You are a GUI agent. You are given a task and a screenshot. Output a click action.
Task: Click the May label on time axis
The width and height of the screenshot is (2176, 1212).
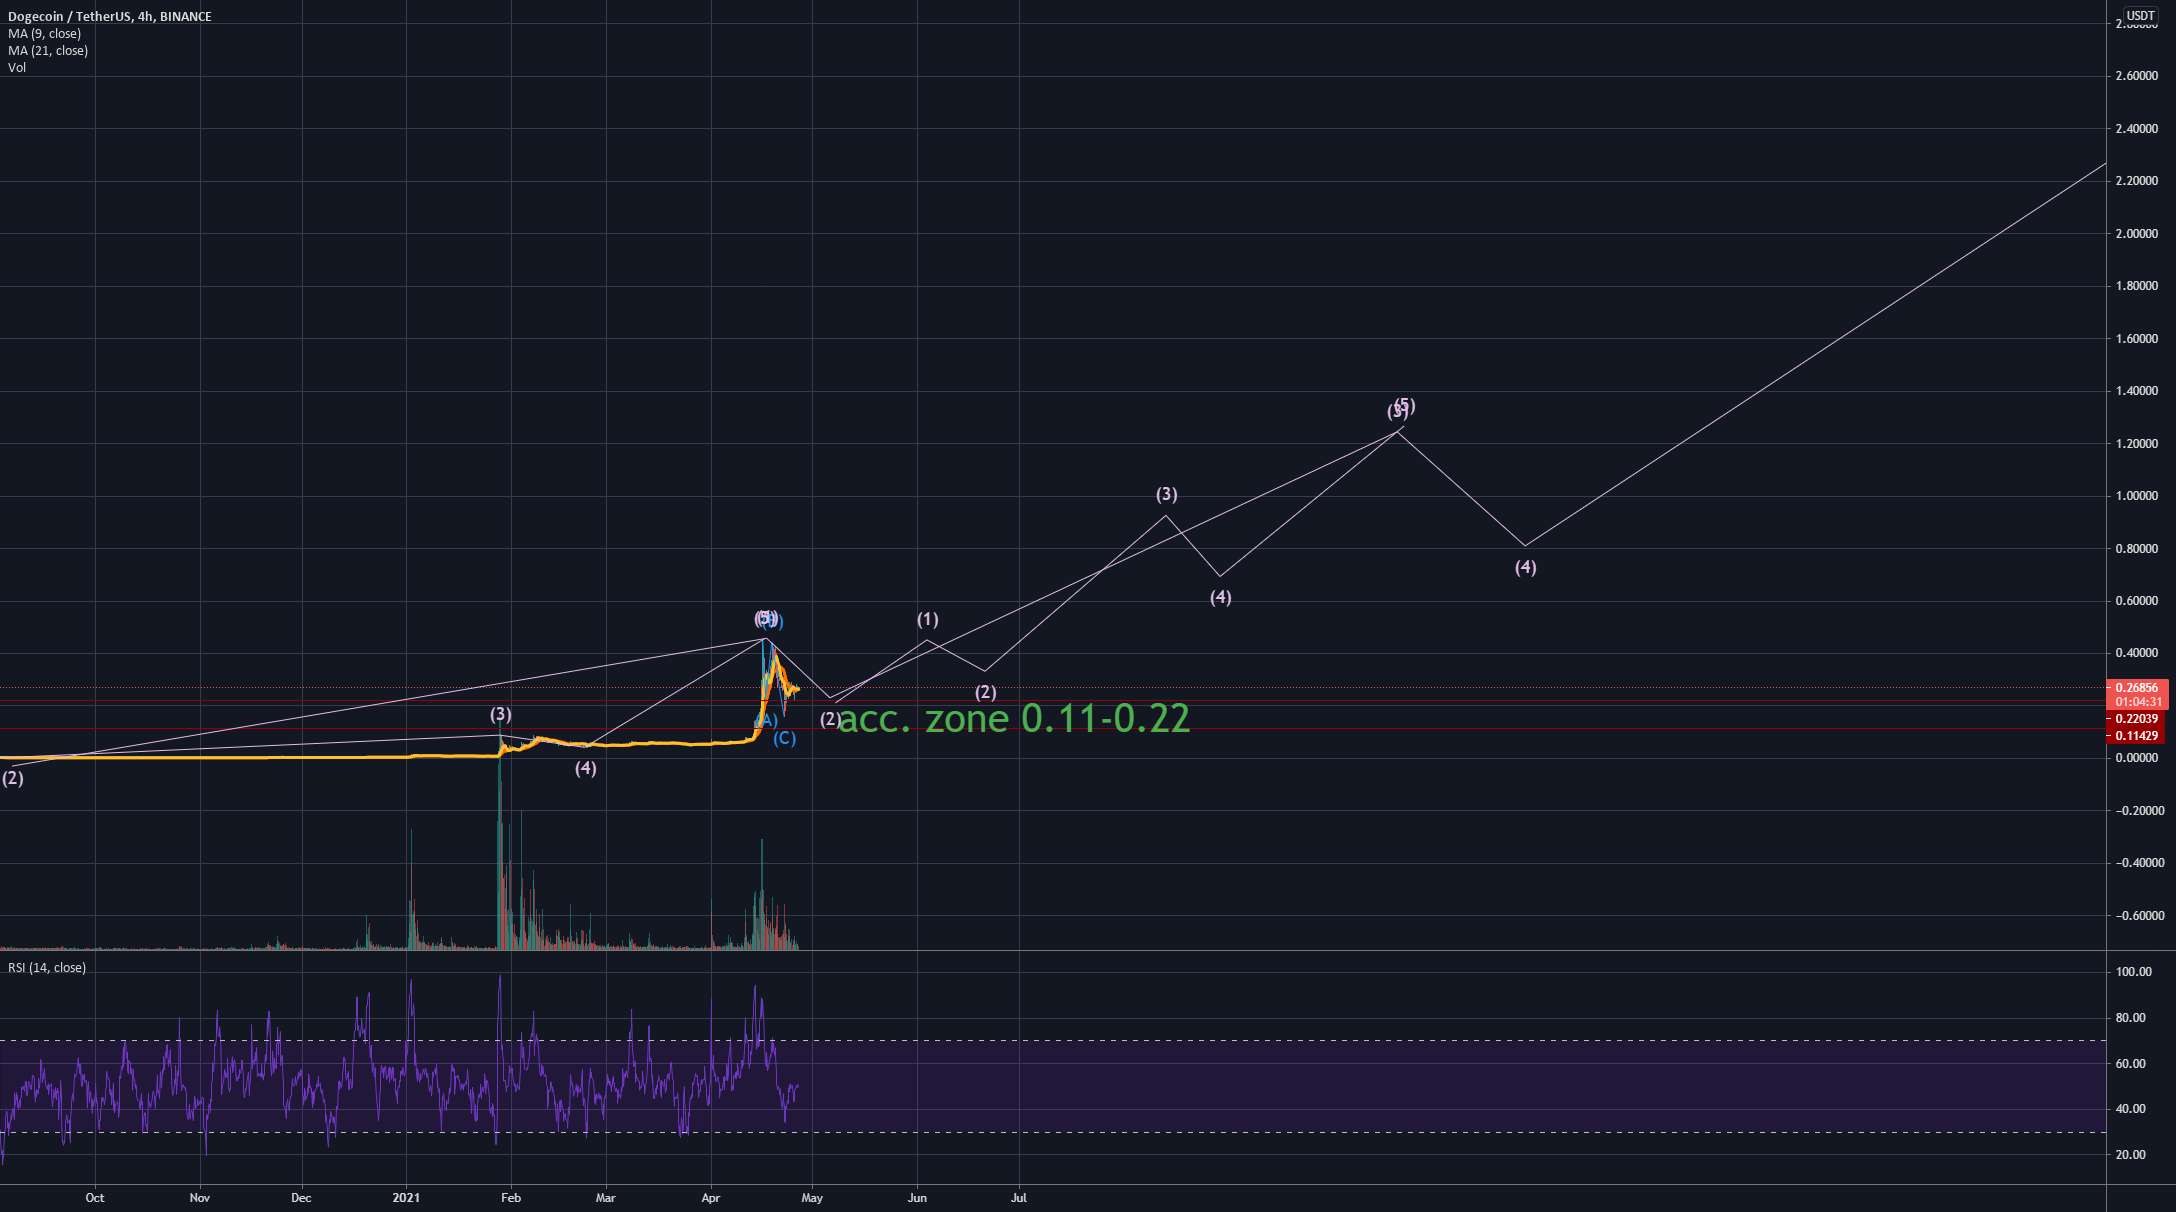pos(812,1197)
